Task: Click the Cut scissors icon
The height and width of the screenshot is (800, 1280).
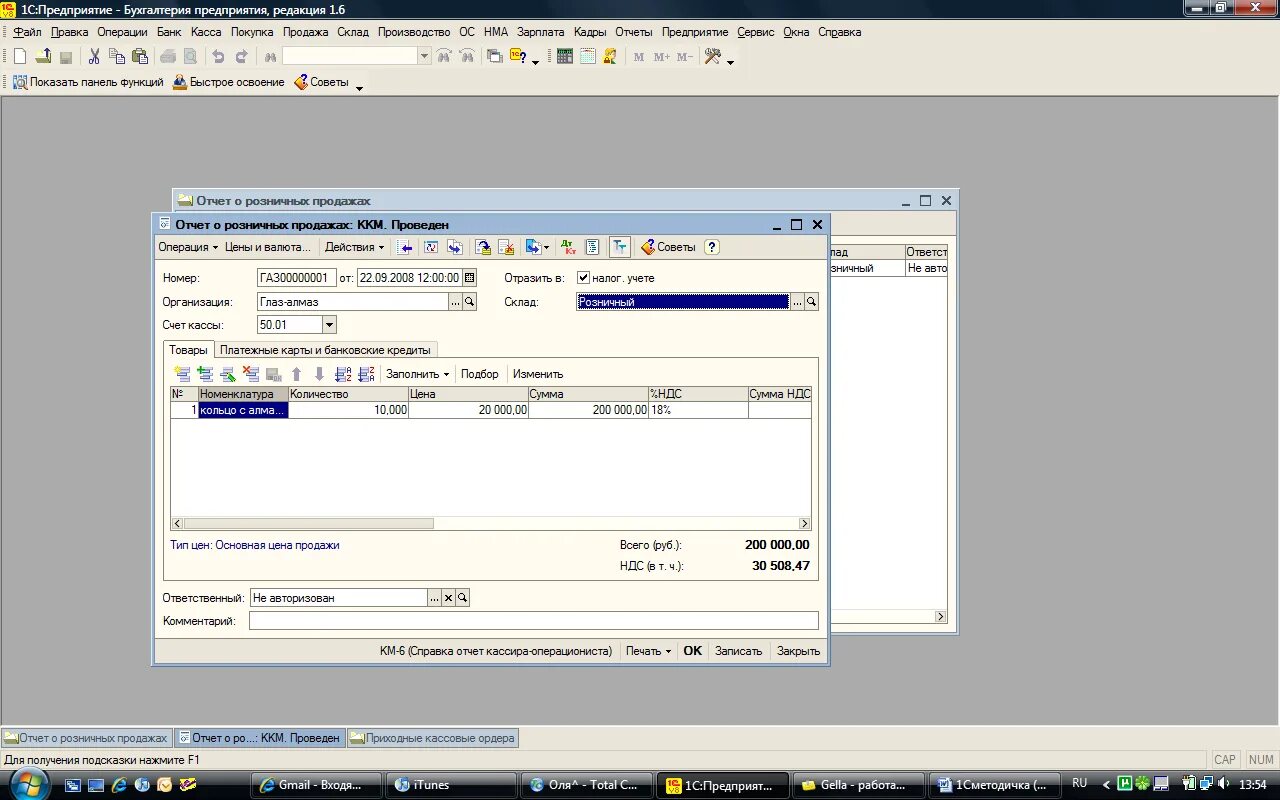Action: 94,57
